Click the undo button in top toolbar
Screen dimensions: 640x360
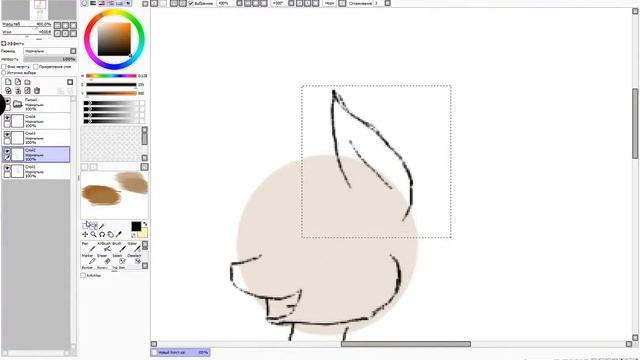click(x=154, y=3)
